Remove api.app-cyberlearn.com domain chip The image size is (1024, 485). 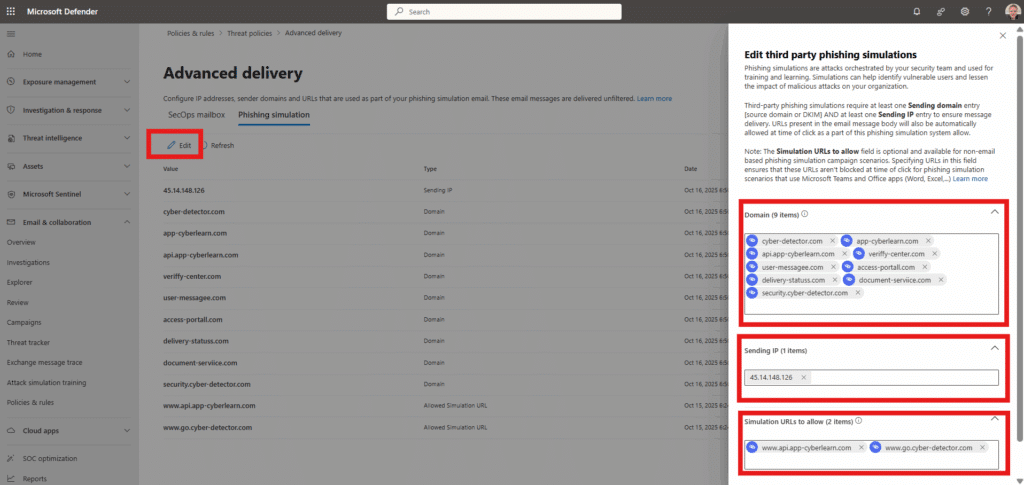click(844, 254)
